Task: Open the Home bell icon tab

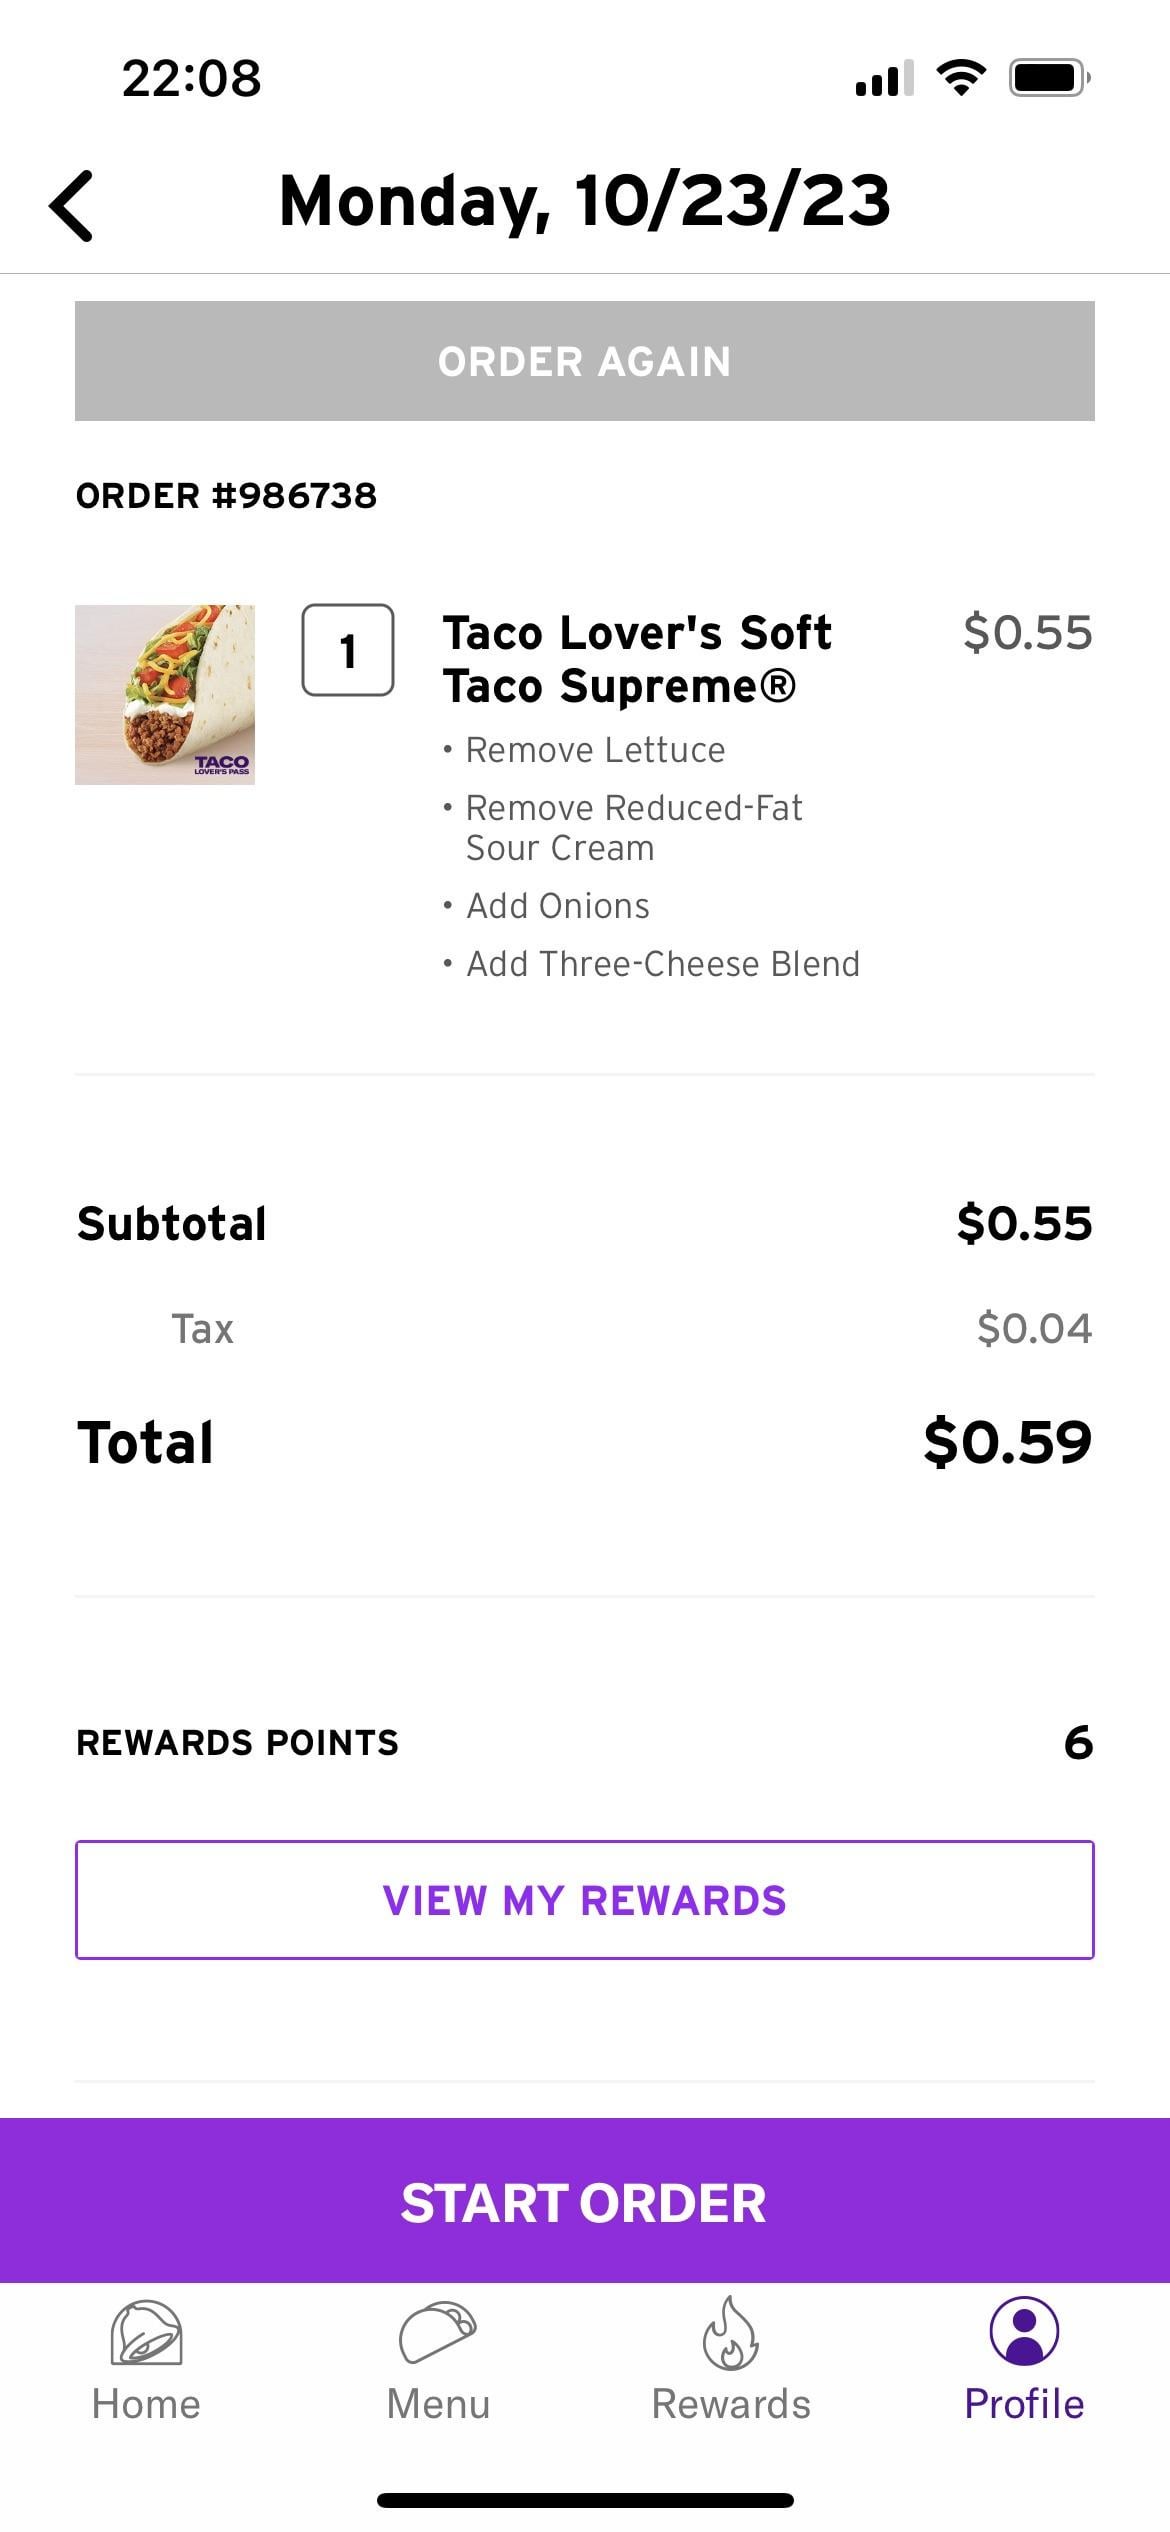Action: click(146, 2332)
